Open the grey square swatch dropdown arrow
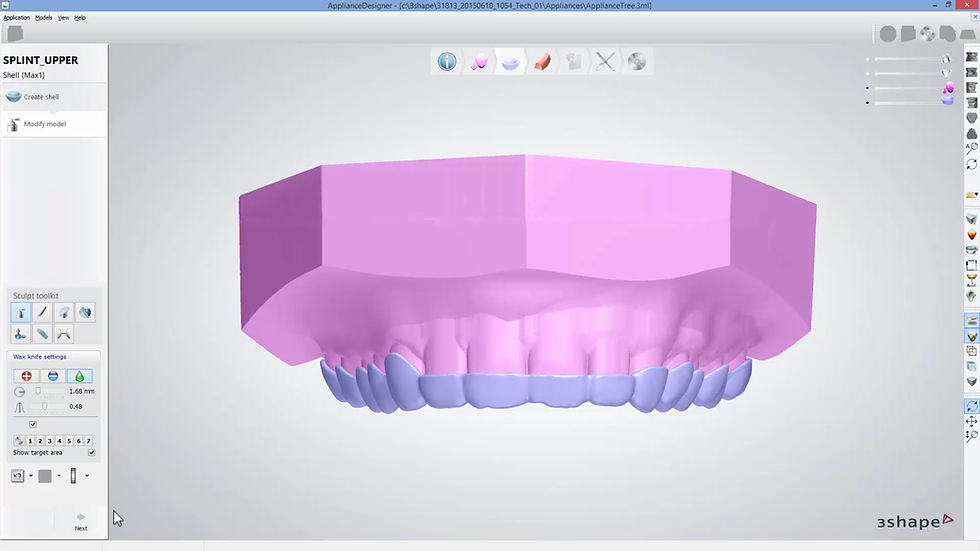This screenshot has height=551, width=980. (x=59, y=476)
